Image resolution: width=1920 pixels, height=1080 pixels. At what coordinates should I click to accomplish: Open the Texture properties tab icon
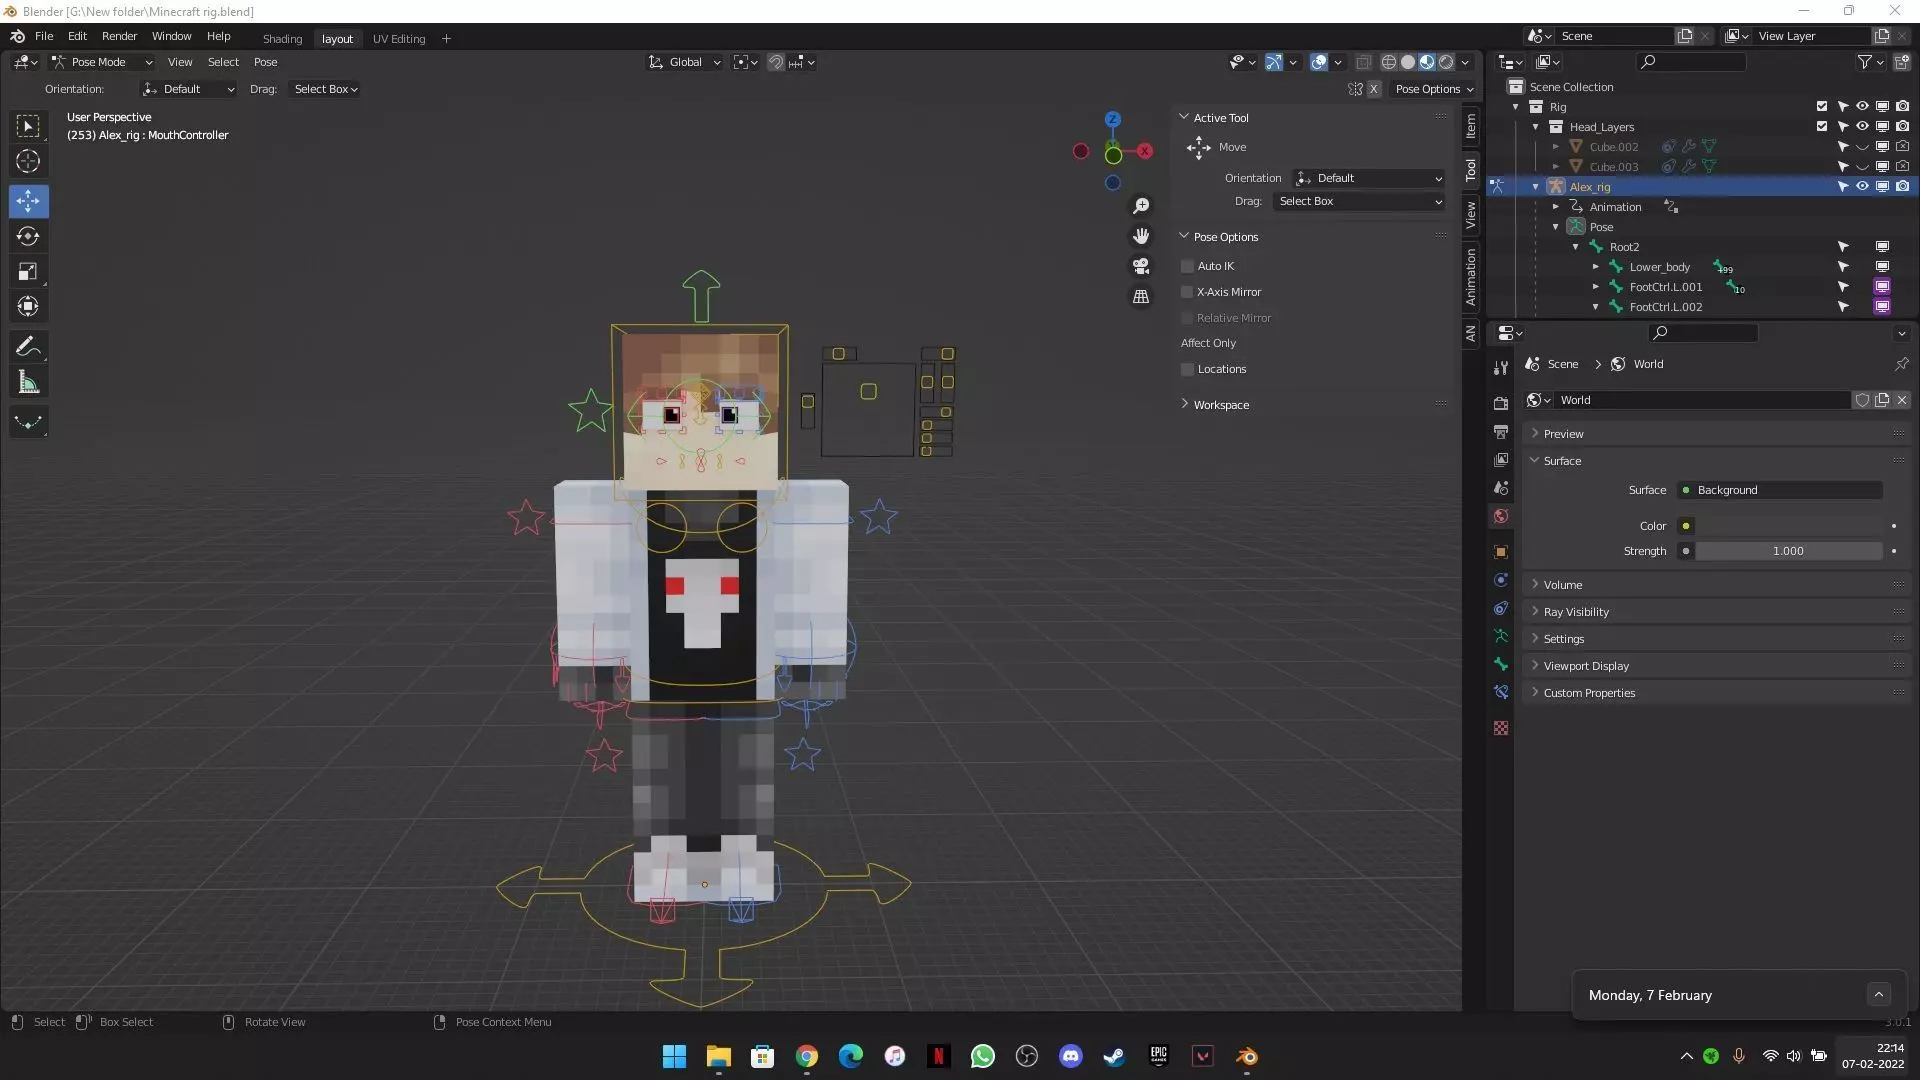(x=1500, y=728)
